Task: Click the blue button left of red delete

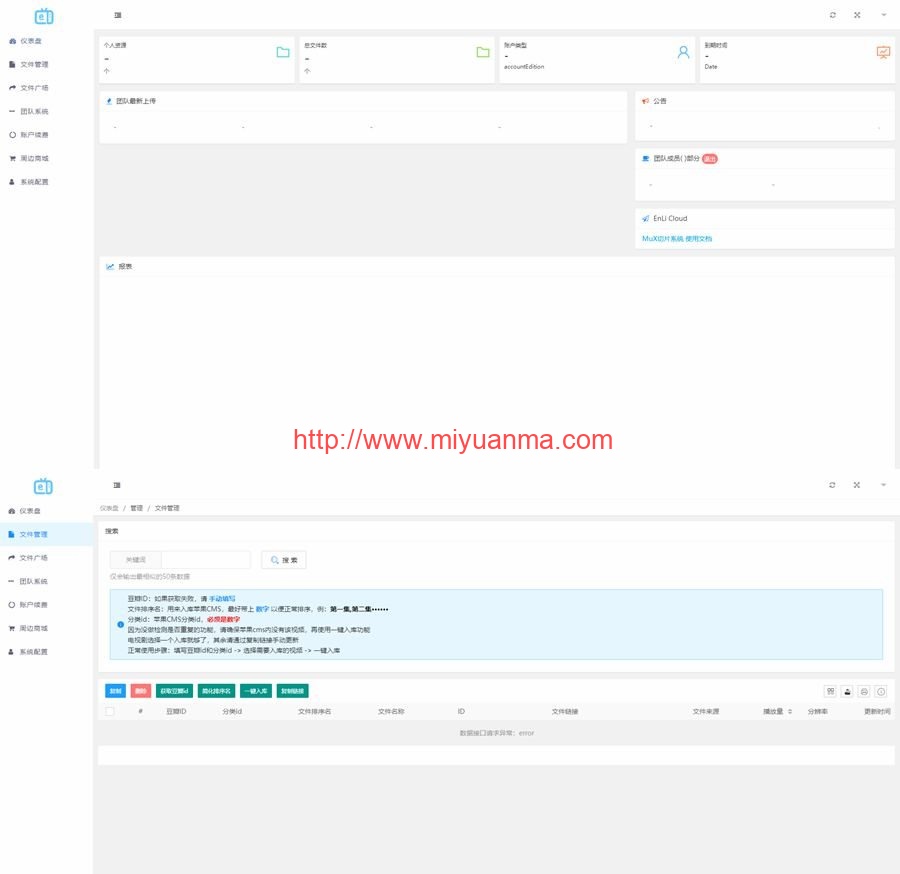Action: pos(115,691)
